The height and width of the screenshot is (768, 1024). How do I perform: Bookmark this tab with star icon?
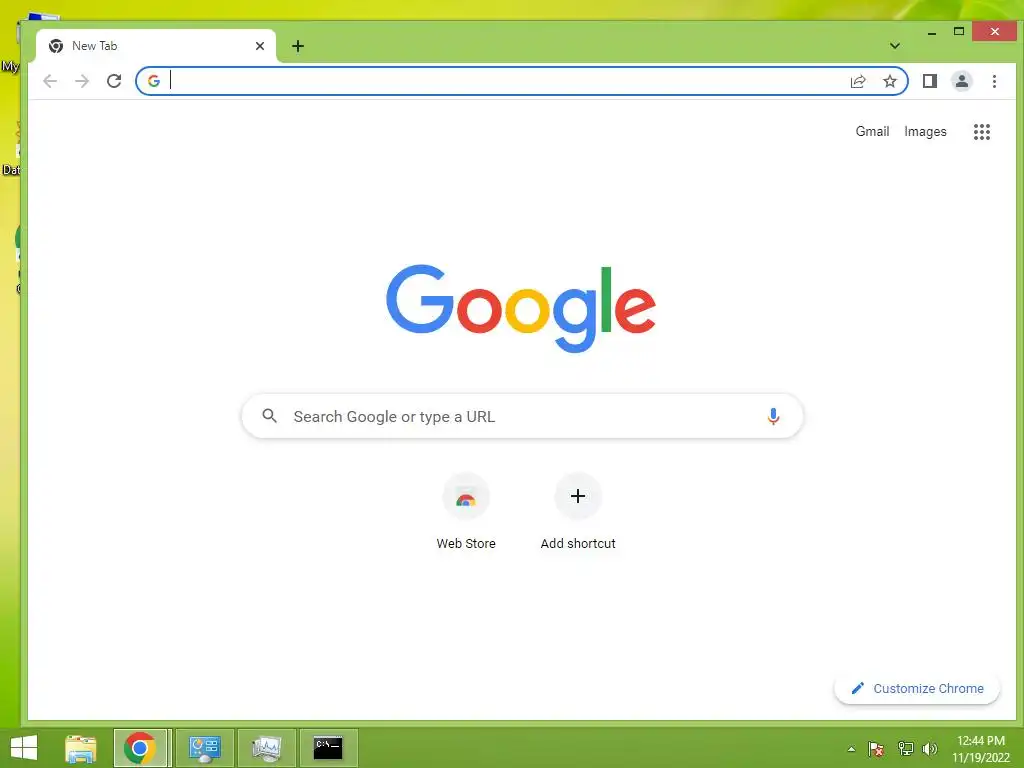[889, 81]
